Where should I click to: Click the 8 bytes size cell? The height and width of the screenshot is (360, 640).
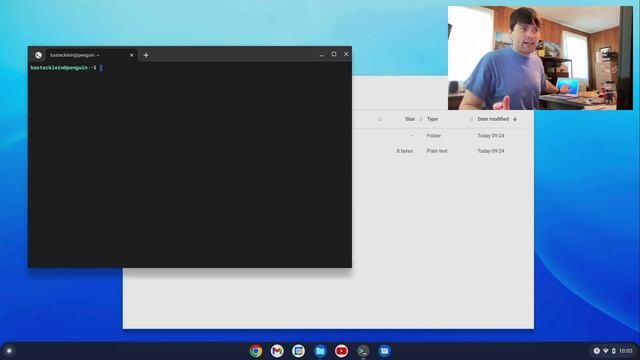pyautogui.click(x=404, y=151)
